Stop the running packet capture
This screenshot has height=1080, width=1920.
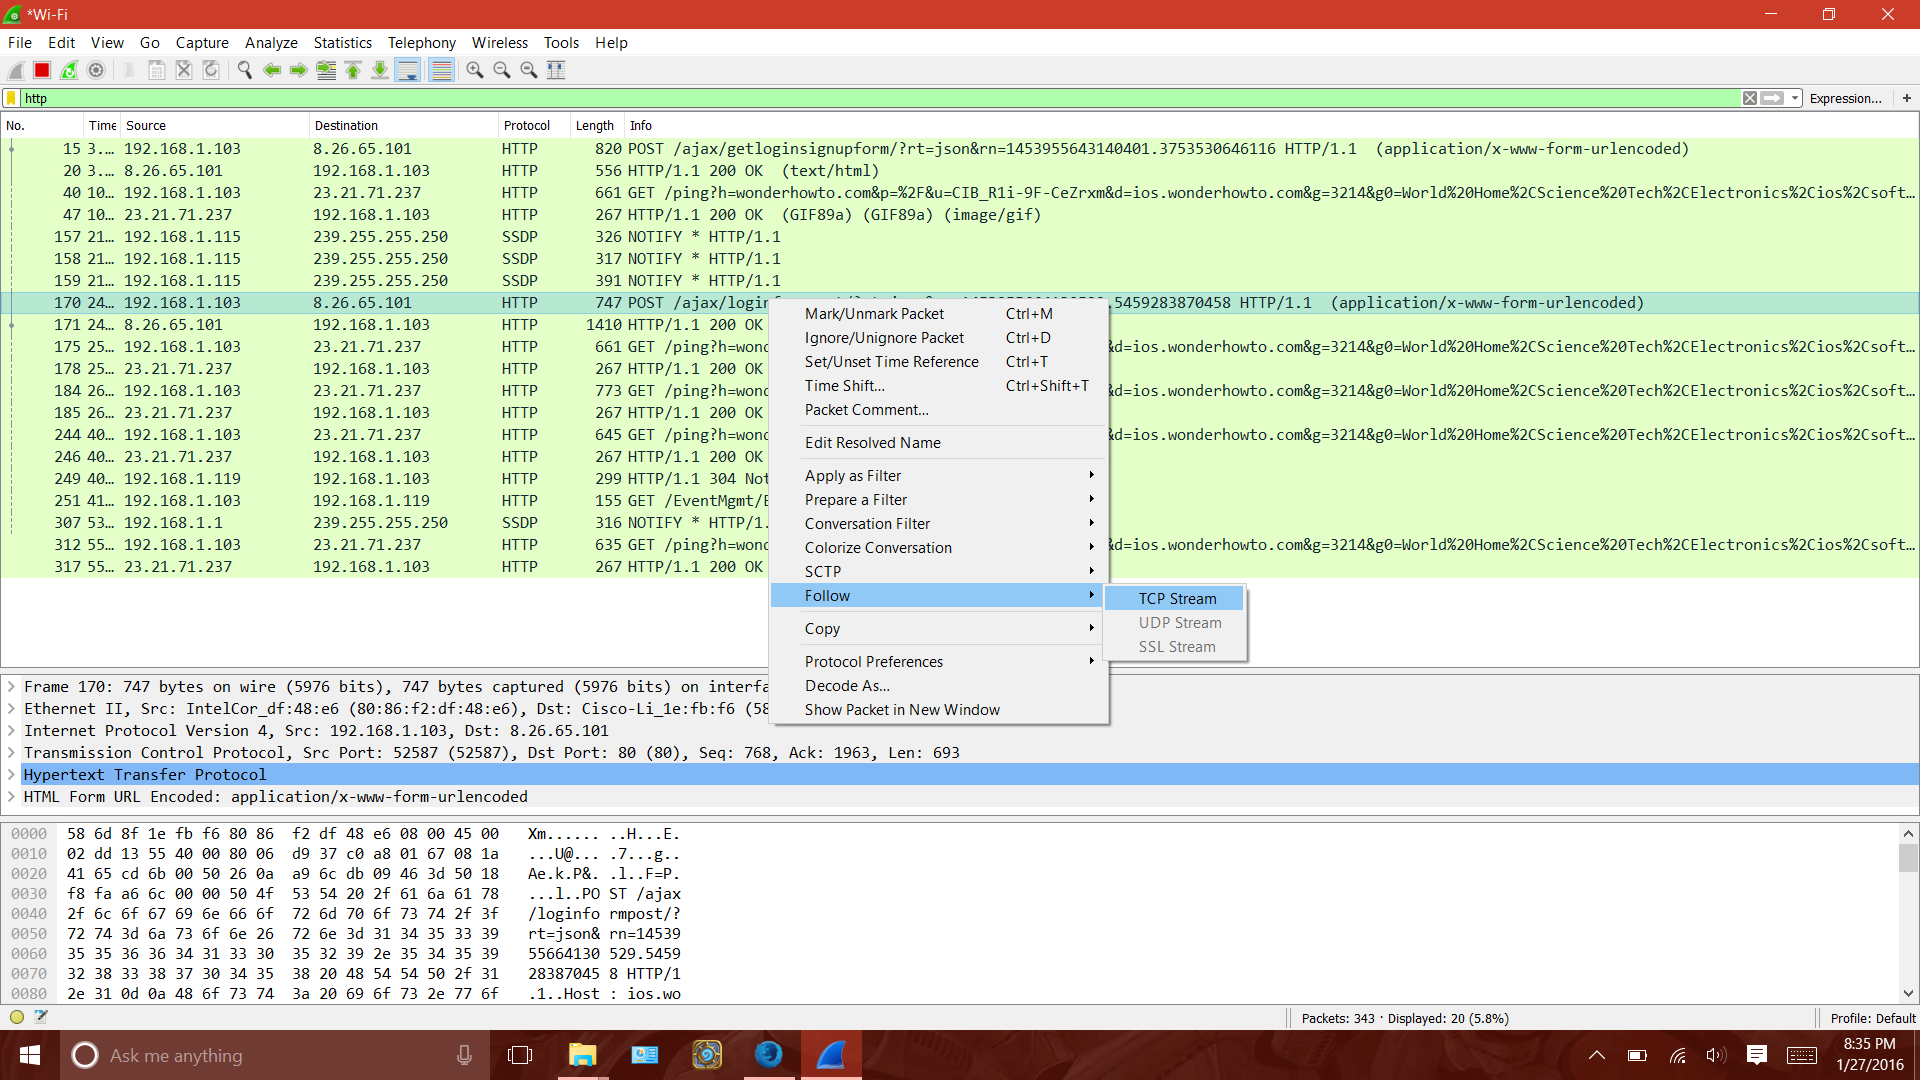pos(41,70)
